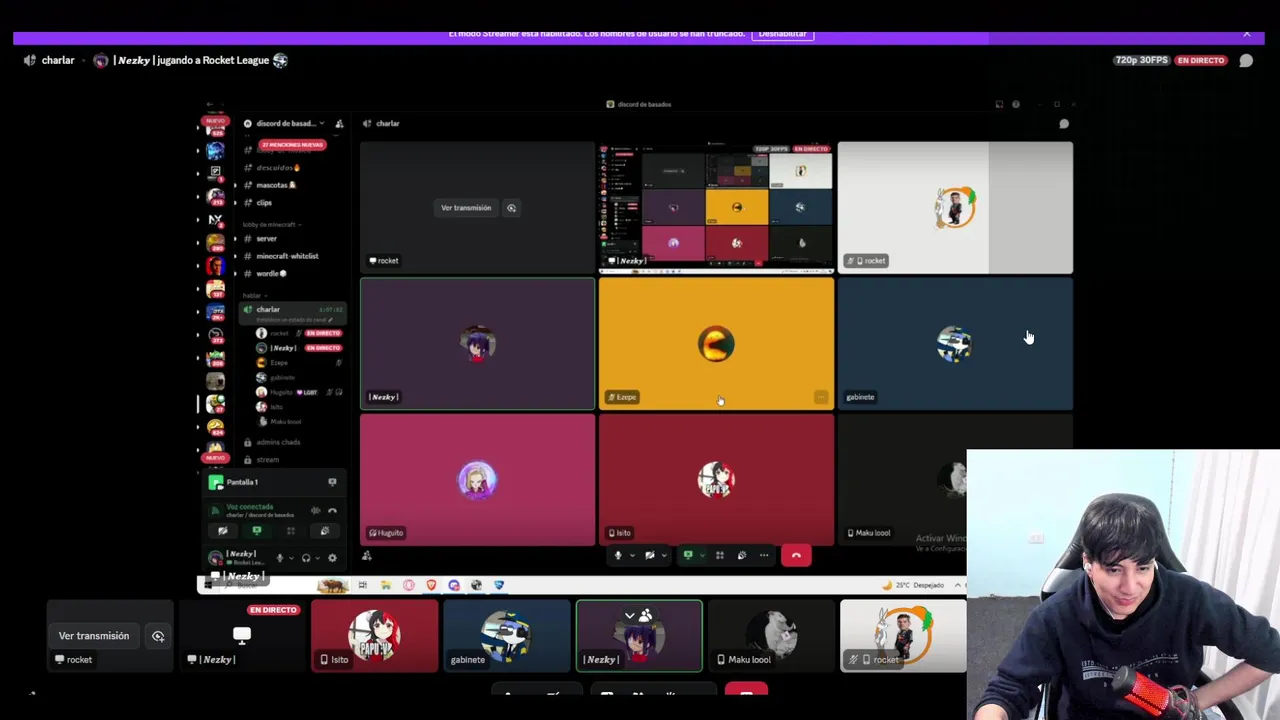Click the 27 menciones nuevas pill
Image resolution: width=1280 pixels, height=720 pixels.
[x=292, y=145]
